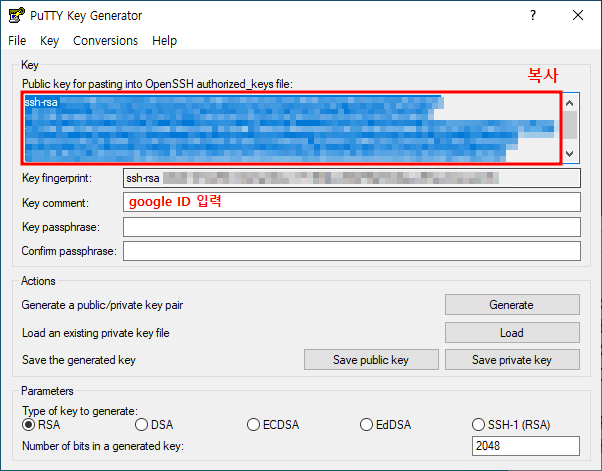Close the PuTTY Key Generator window

coord(577,15)
